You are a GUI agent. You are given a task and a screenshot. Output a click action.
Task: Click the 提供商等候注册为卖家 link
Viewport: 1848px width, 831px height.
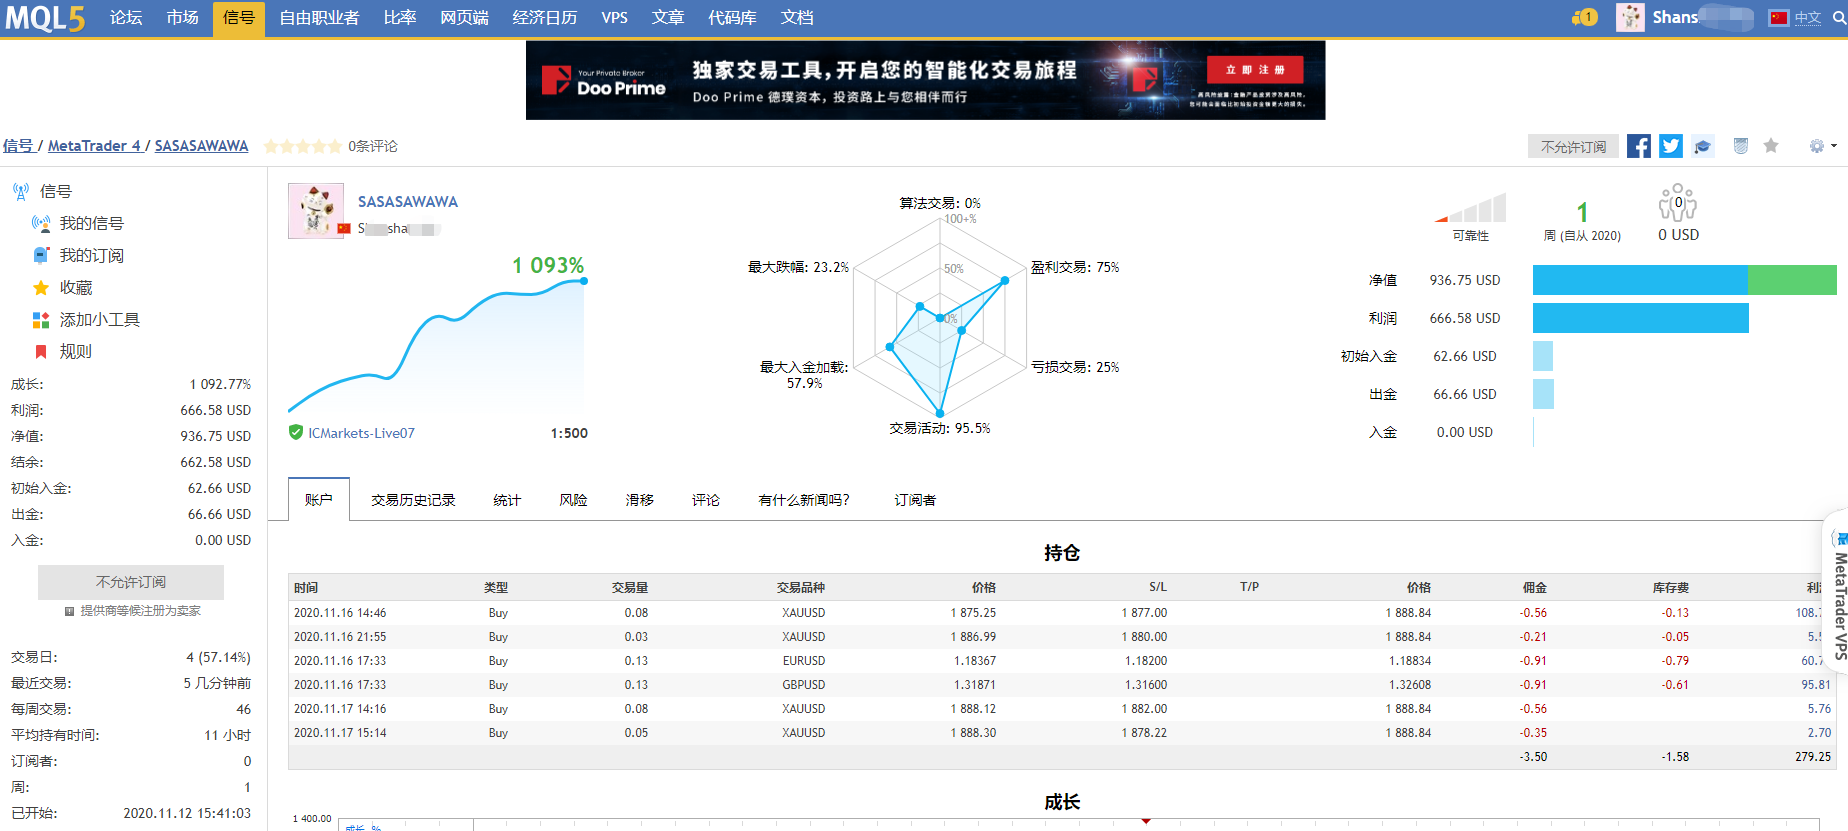point(141,611)
